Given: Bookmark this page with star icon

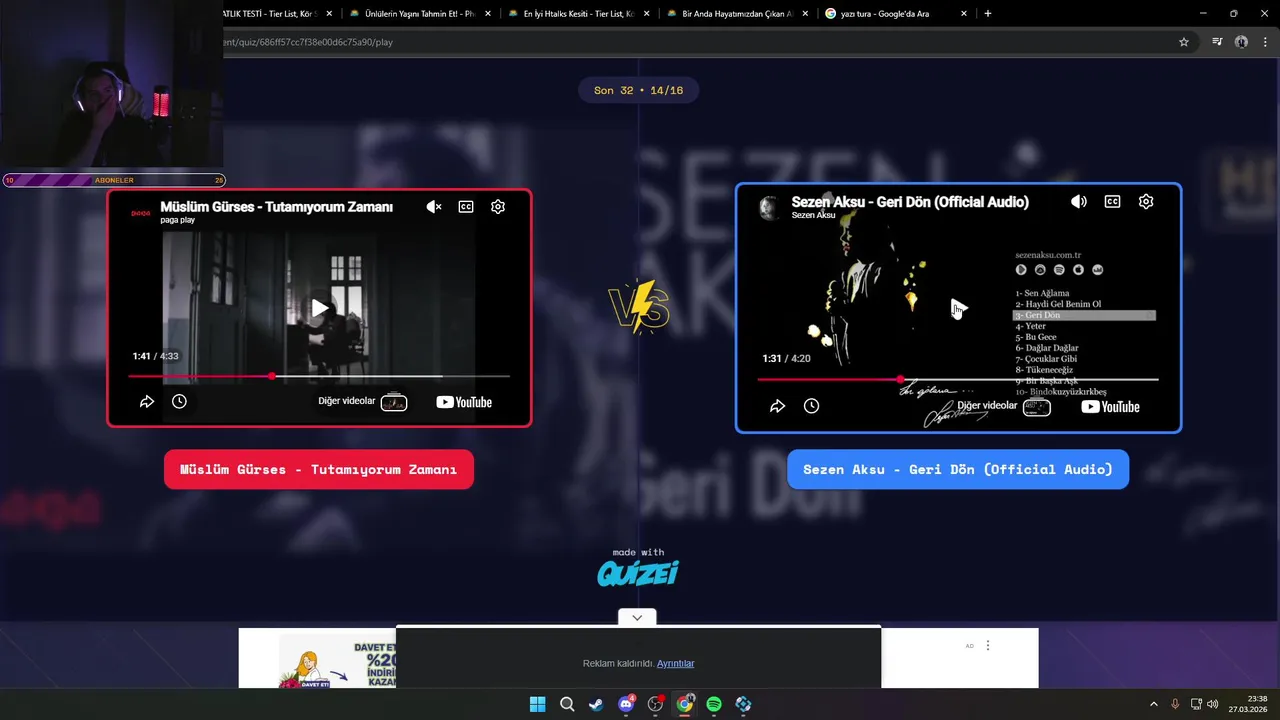Looking at the screenshot, I should pos(1184,42).
